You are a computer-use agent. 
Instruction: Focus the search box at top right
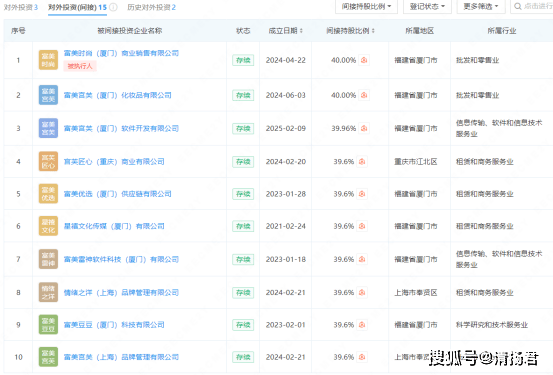tap(531, 6)
